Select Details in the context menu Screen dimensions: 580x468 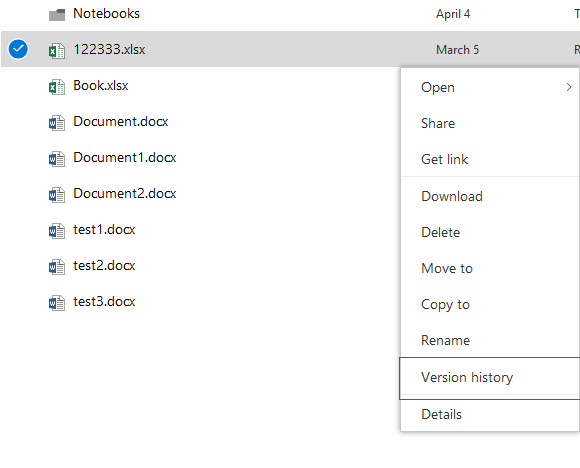[x=490, y=414]
